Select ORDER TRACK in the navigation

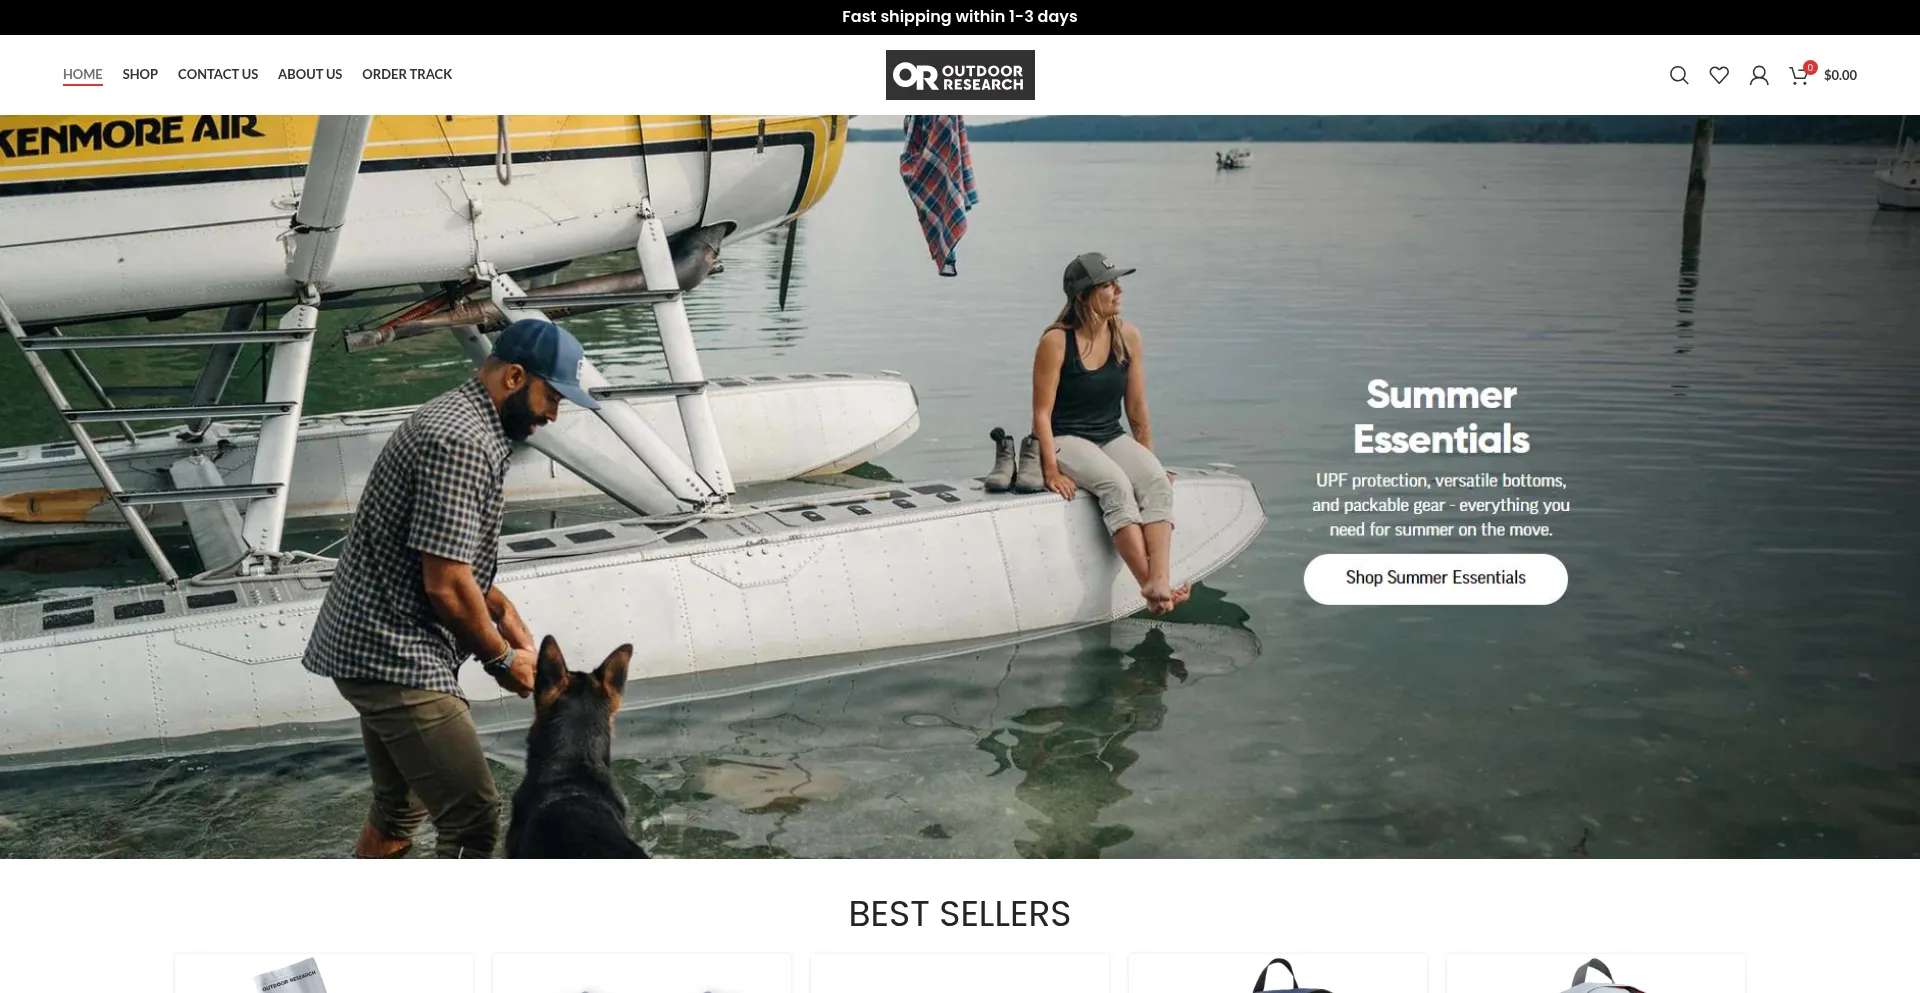pyautogui.click(x=407, y=74)
